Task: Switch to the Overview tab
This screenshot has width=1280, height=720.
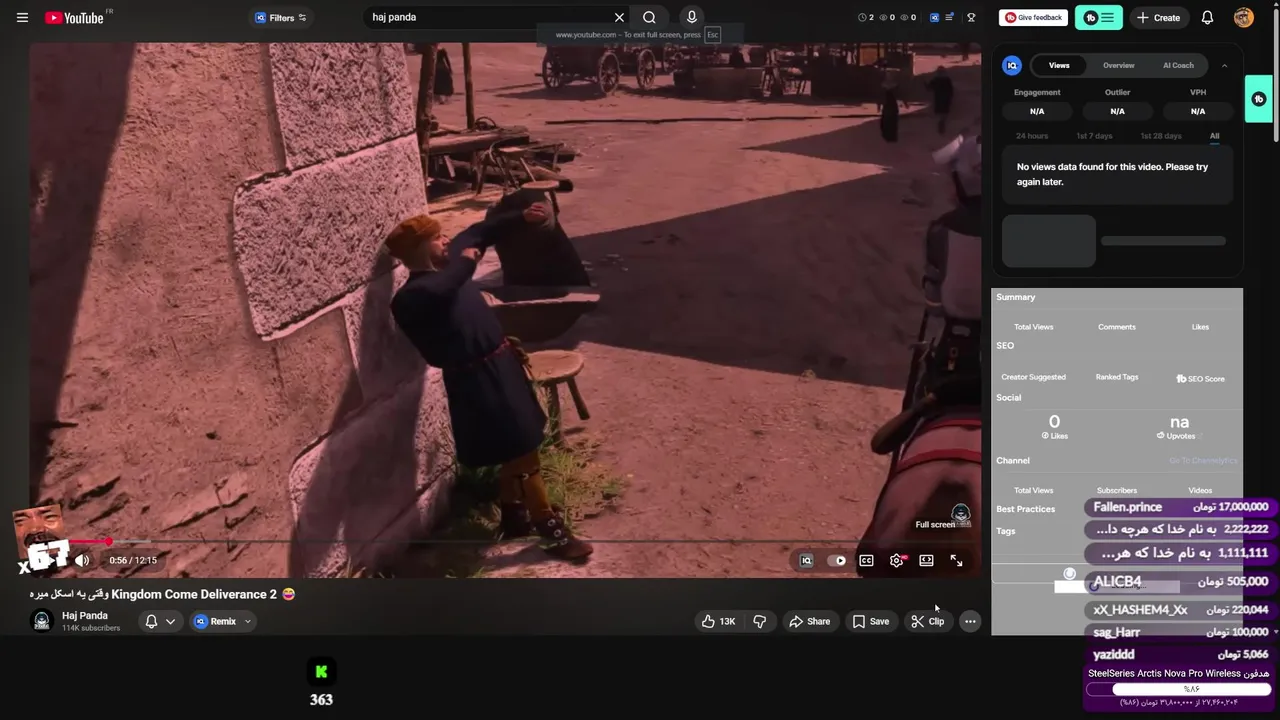Action: tap(1118, 65)
